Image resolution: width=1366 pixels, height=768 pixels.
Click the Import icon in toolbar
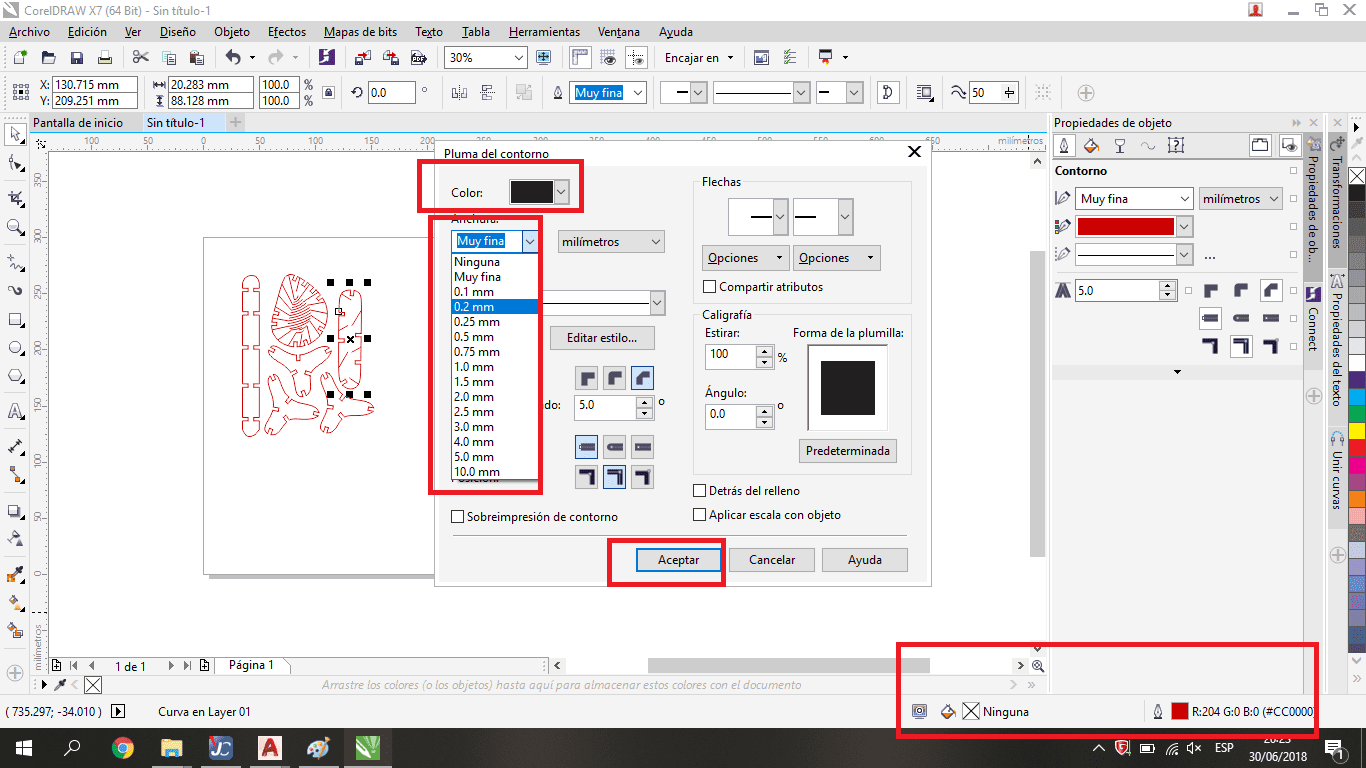pyautogui.click(x=363, y=58)
